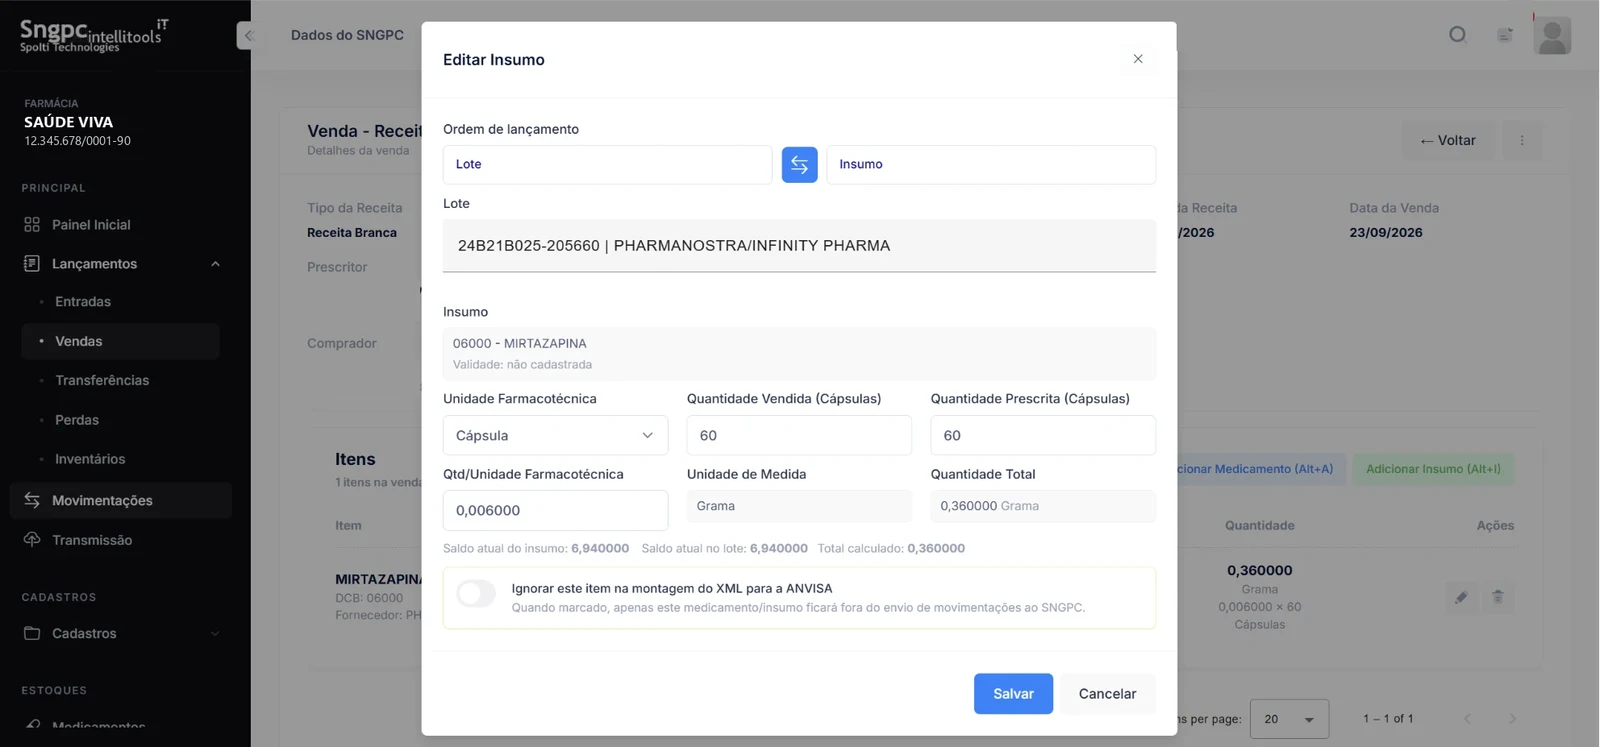Click Adicionar Insumo (Alt+I) button
Screen dimensions: 1600x747
pos(1433,469)
